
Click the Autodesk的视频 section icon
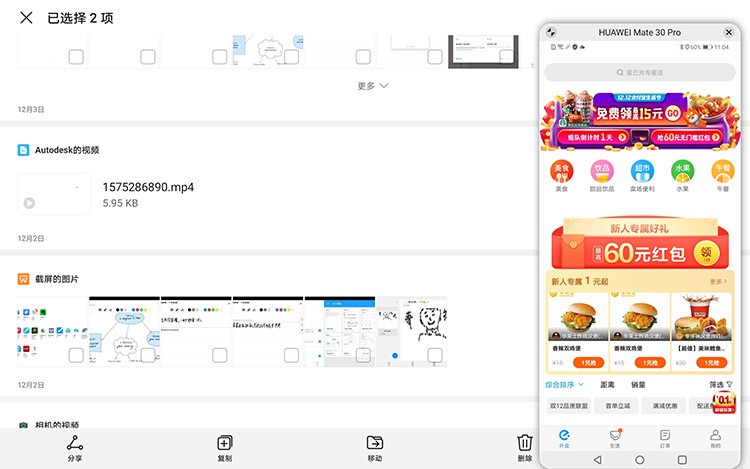[x=23, y=150]
